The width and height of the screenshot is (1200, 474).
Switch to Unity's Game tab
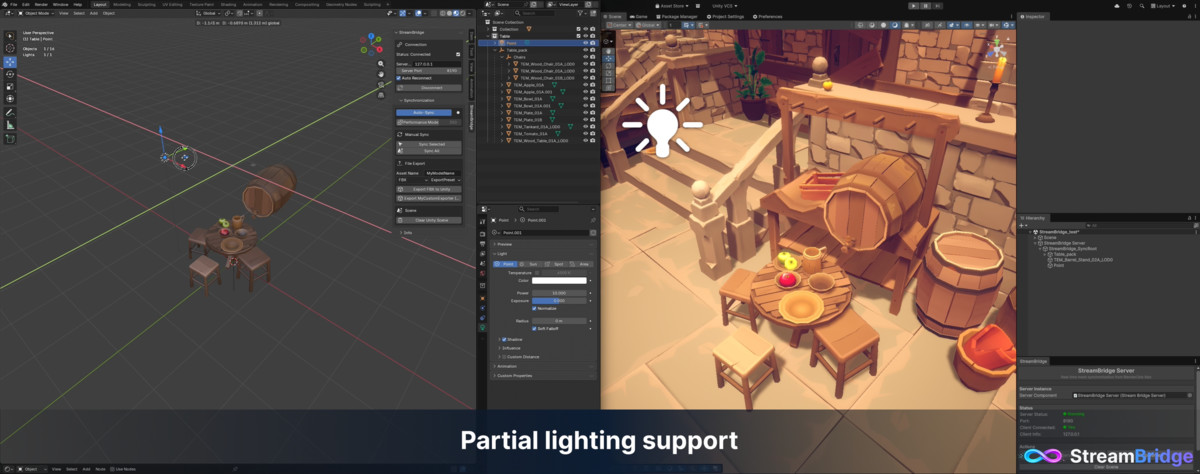point(640,17)
